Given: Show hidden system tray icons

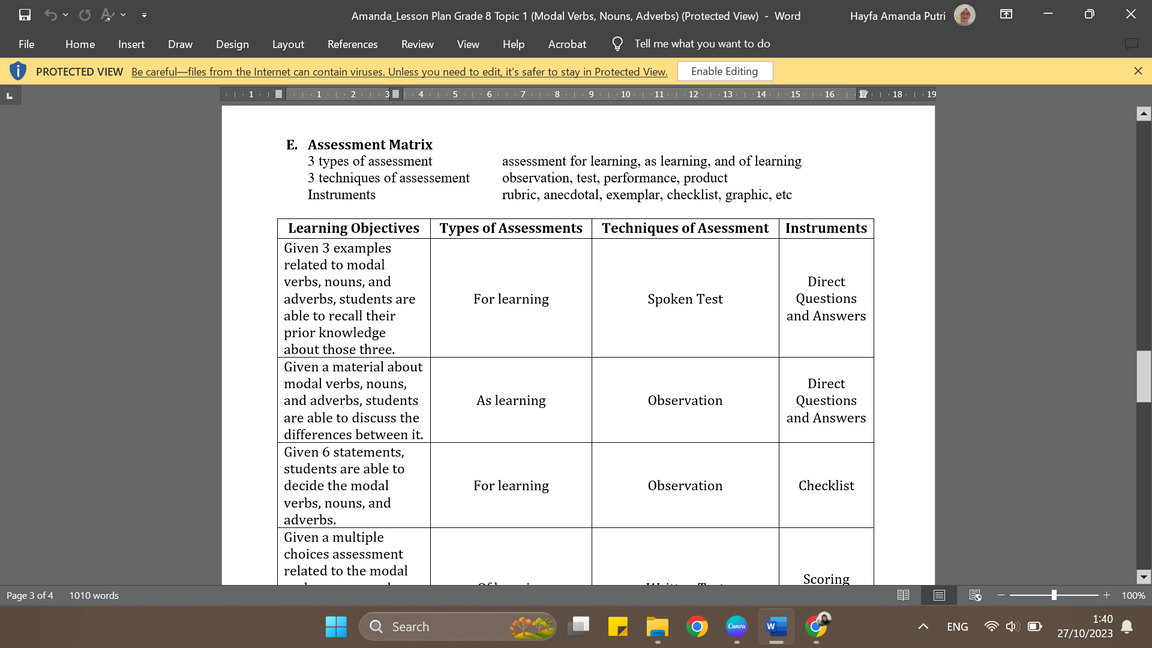Looking at the screenshot, I should [923, 627].
